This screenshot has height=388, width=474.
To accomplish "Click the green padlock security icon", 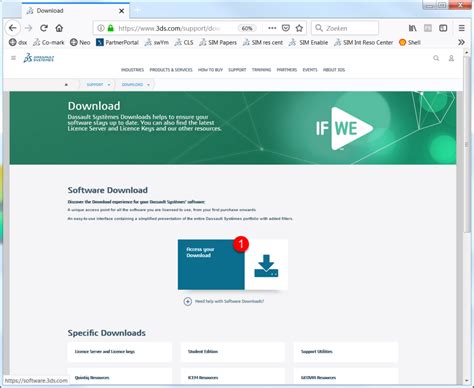I will (111, 28).
